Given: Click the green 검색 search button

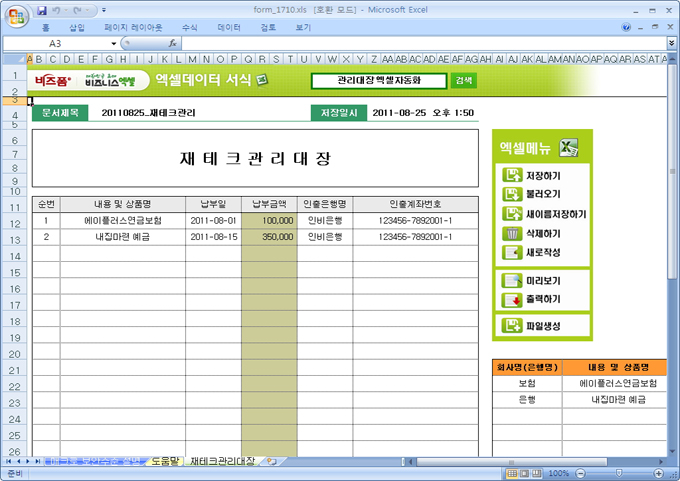Looking at the screenshot, I should tap(464, 80).
